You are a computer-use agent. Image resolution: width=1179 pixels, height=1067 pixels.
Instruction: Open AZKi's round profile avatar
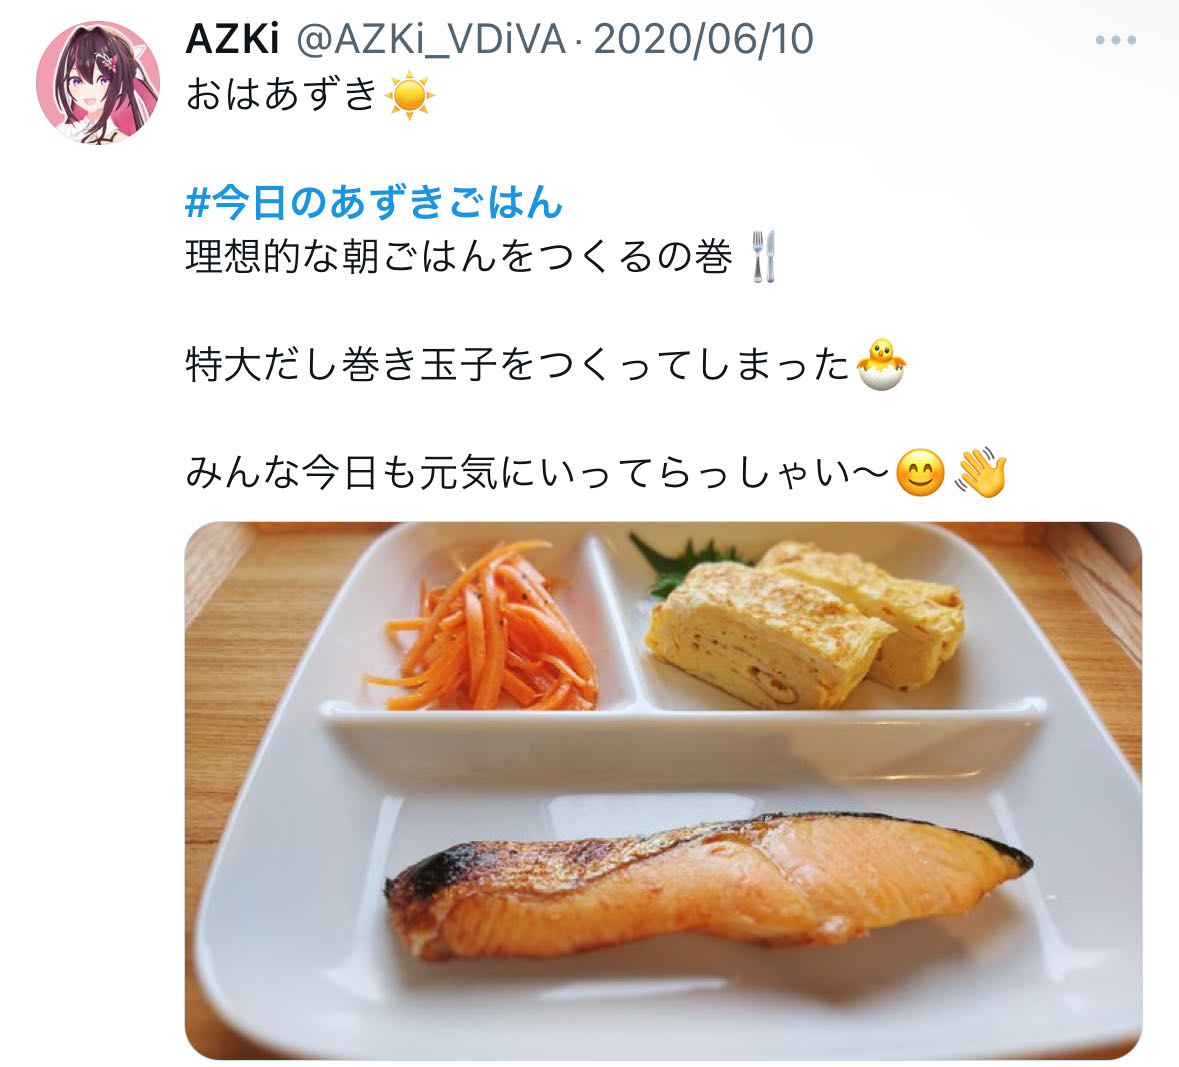(98, 82)
